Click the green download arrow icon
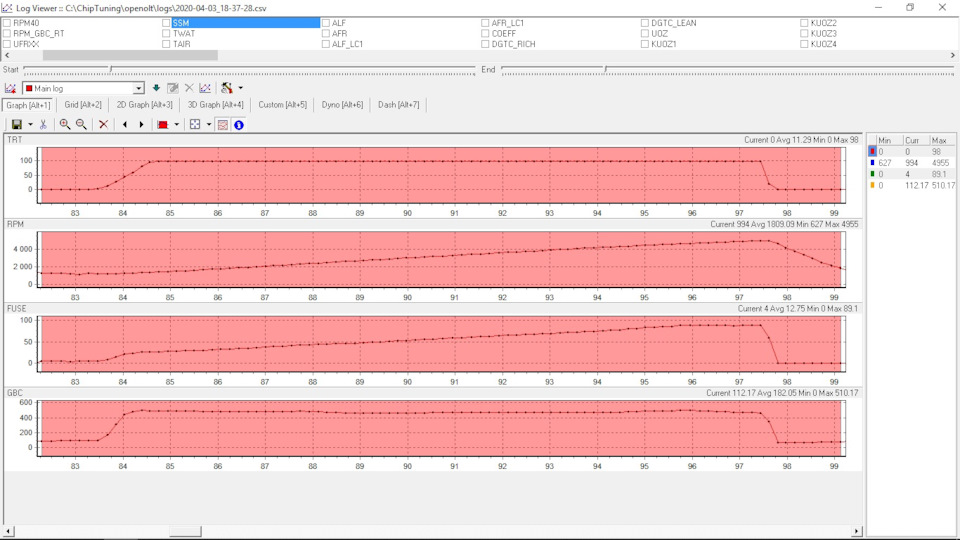This screenshot has width=960, height=540. tap(156, 88)
